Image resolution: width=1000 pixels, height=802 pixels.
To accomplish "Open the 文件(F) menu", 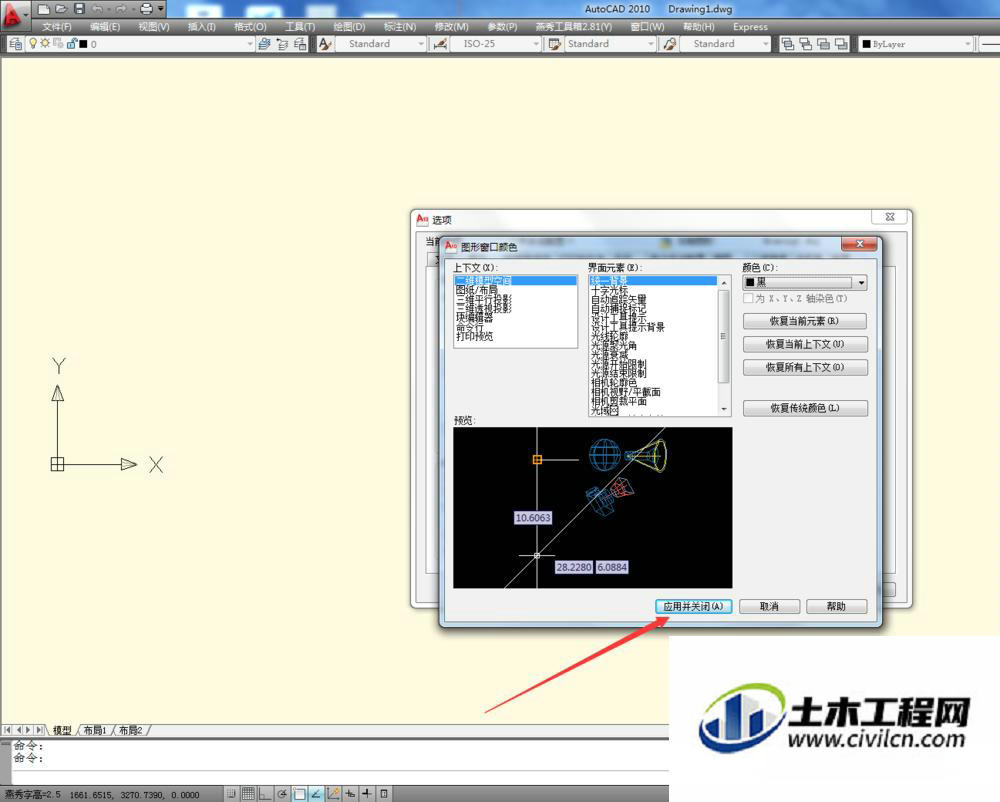I will click(x=57, y=27).
